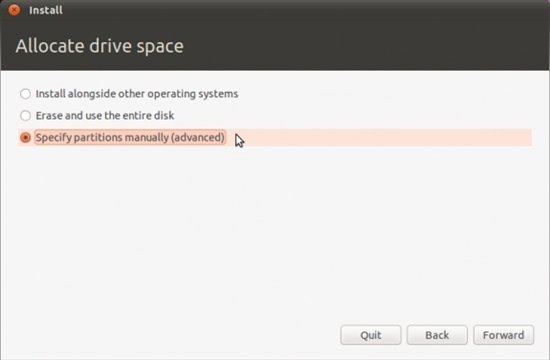Click the 'Install' window title text
This screenshot has height=360, width=550.
(46, 10)
